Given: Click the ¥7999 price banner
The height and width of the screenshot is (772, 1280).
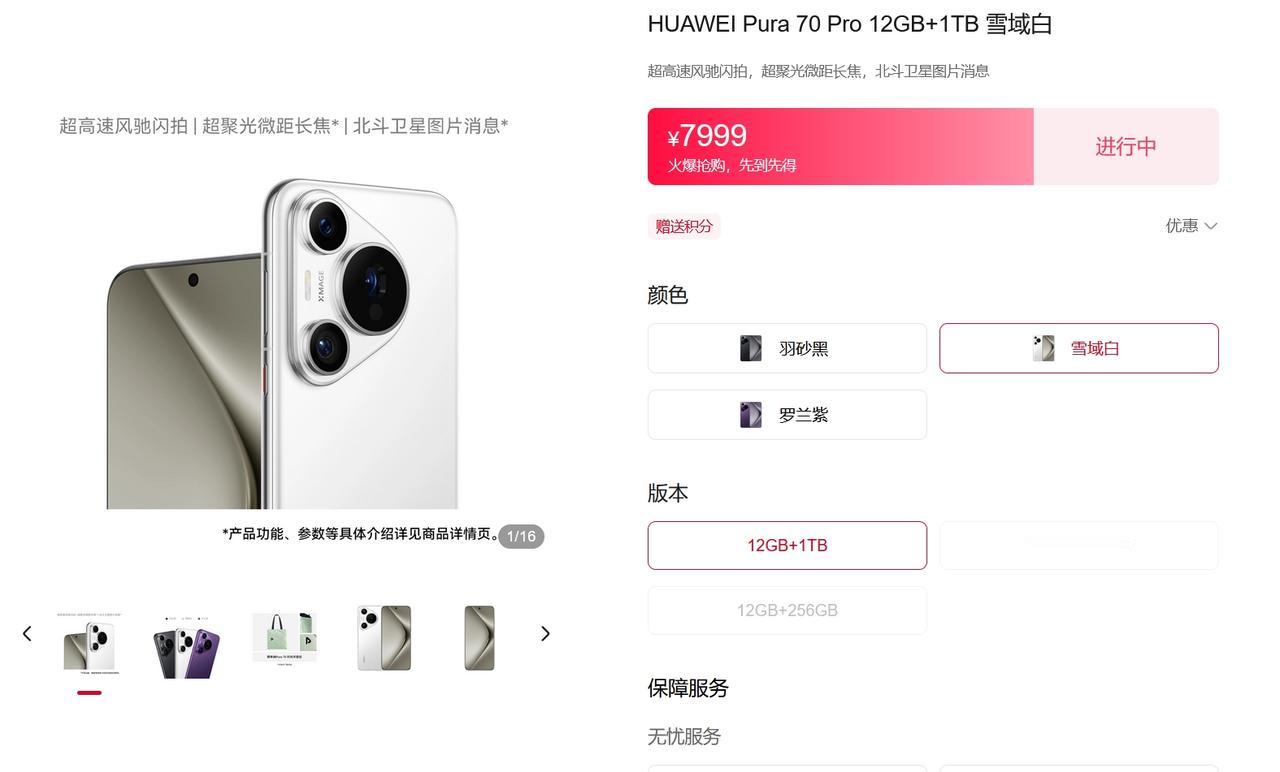Looking at the screenshot, I should (x=840, y=146).
